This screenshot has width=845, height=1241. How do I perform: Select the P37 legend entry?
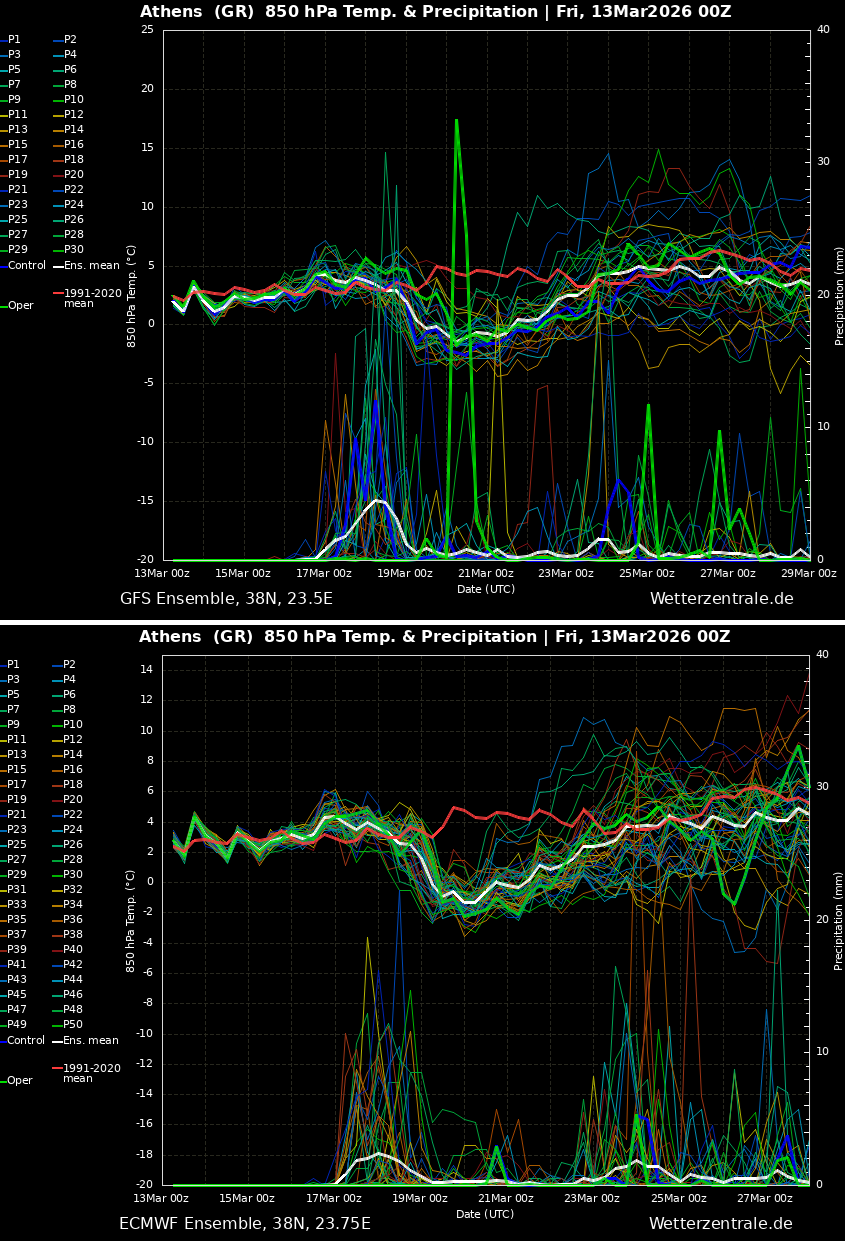(x=17, y=935)
